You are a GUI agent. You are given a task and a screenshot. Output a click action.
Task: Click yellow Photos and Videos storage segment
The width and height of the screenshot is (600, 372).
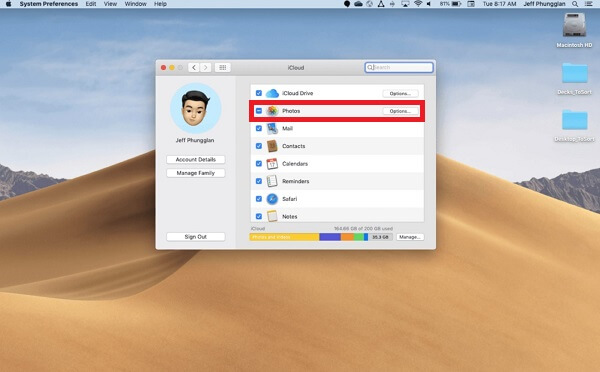tap(284, 237)
